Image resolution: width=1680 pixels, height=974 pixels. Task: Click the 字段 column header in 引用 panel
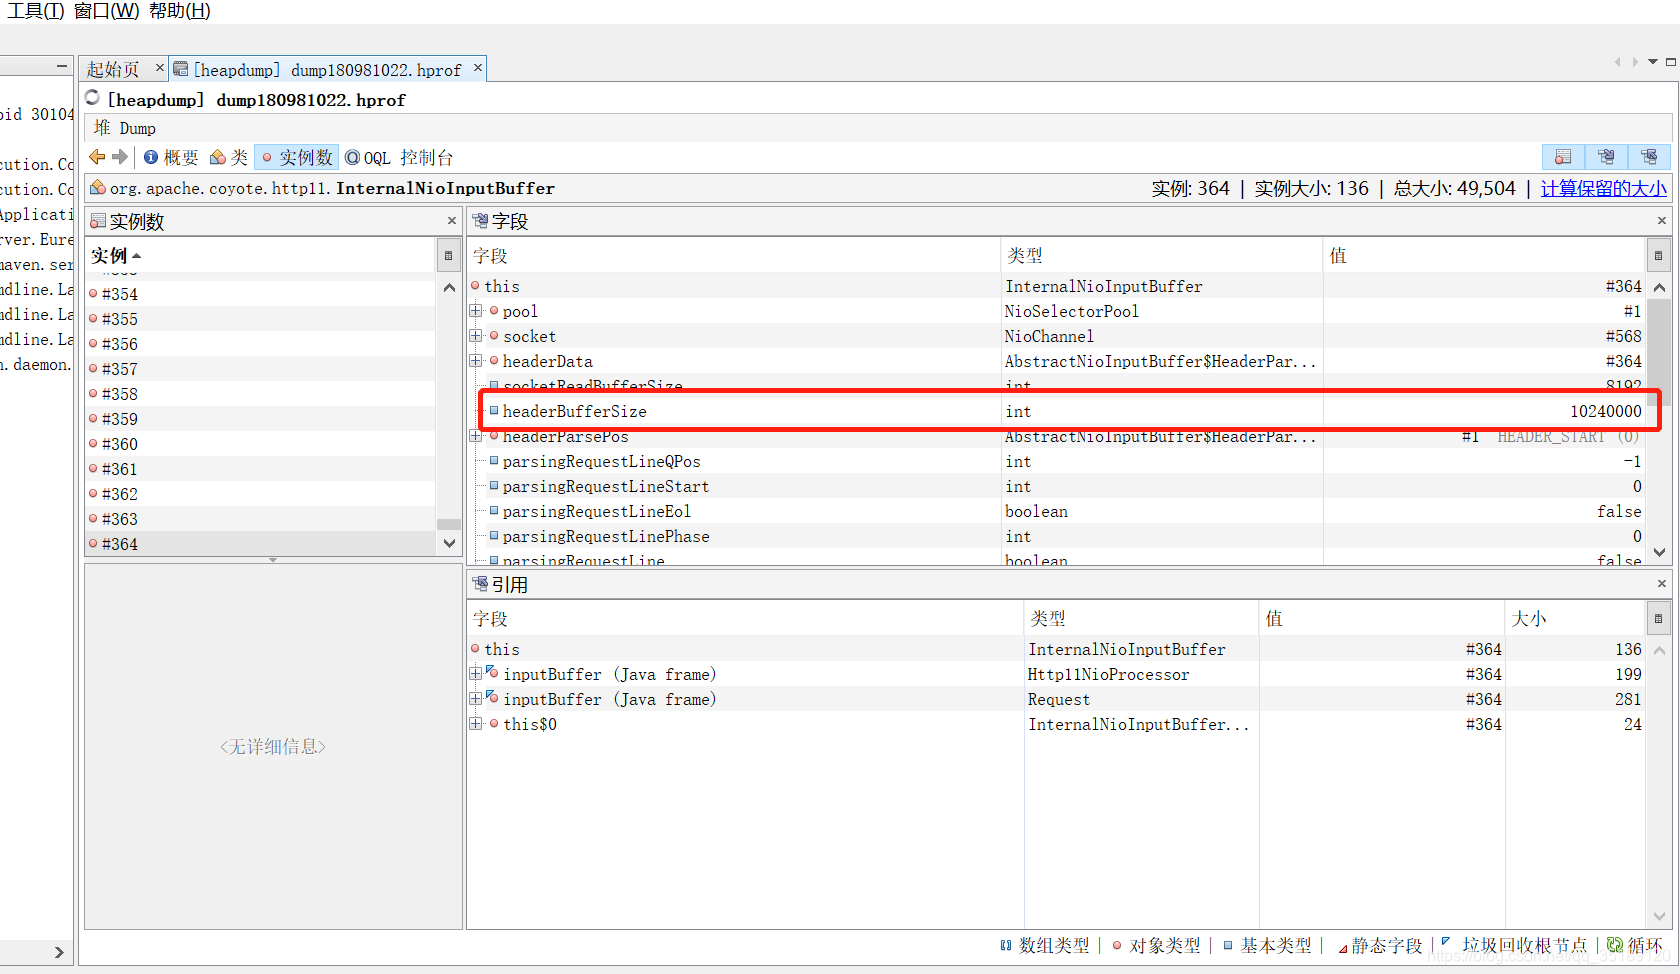click(x=745, y=619)
